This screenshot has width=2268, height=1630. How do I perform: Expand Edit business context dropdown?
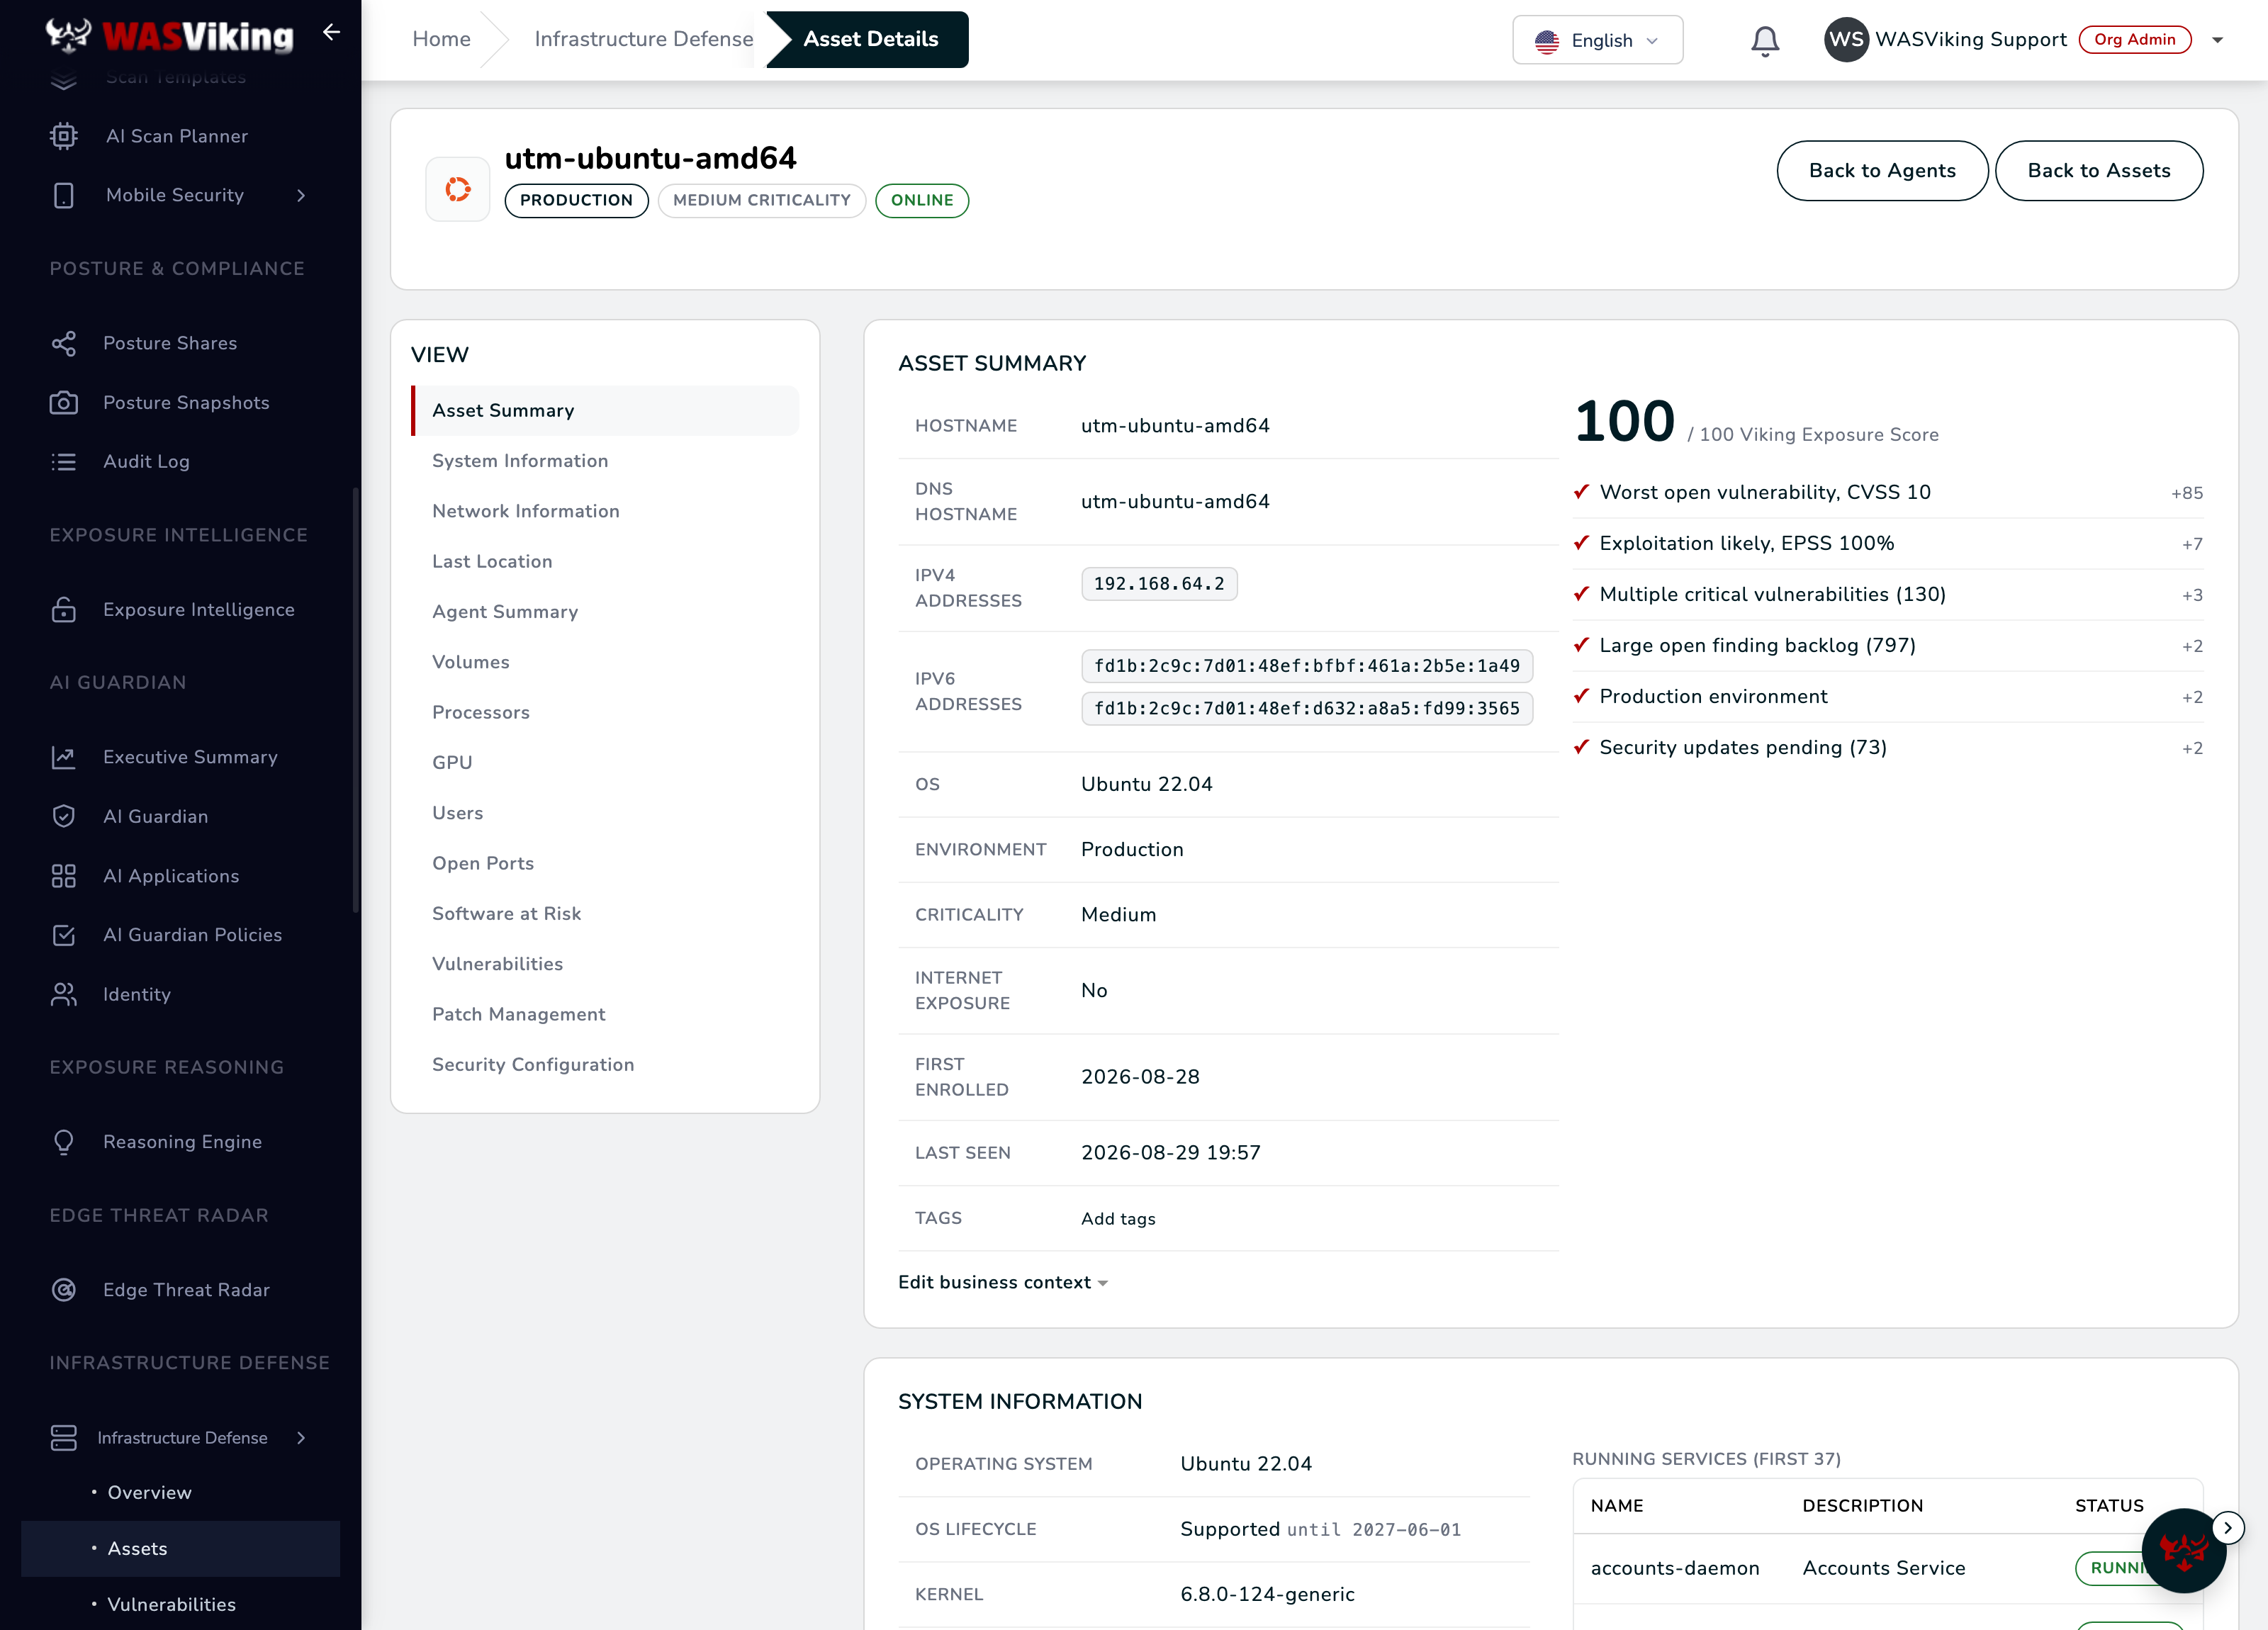pos(1003,1282)
